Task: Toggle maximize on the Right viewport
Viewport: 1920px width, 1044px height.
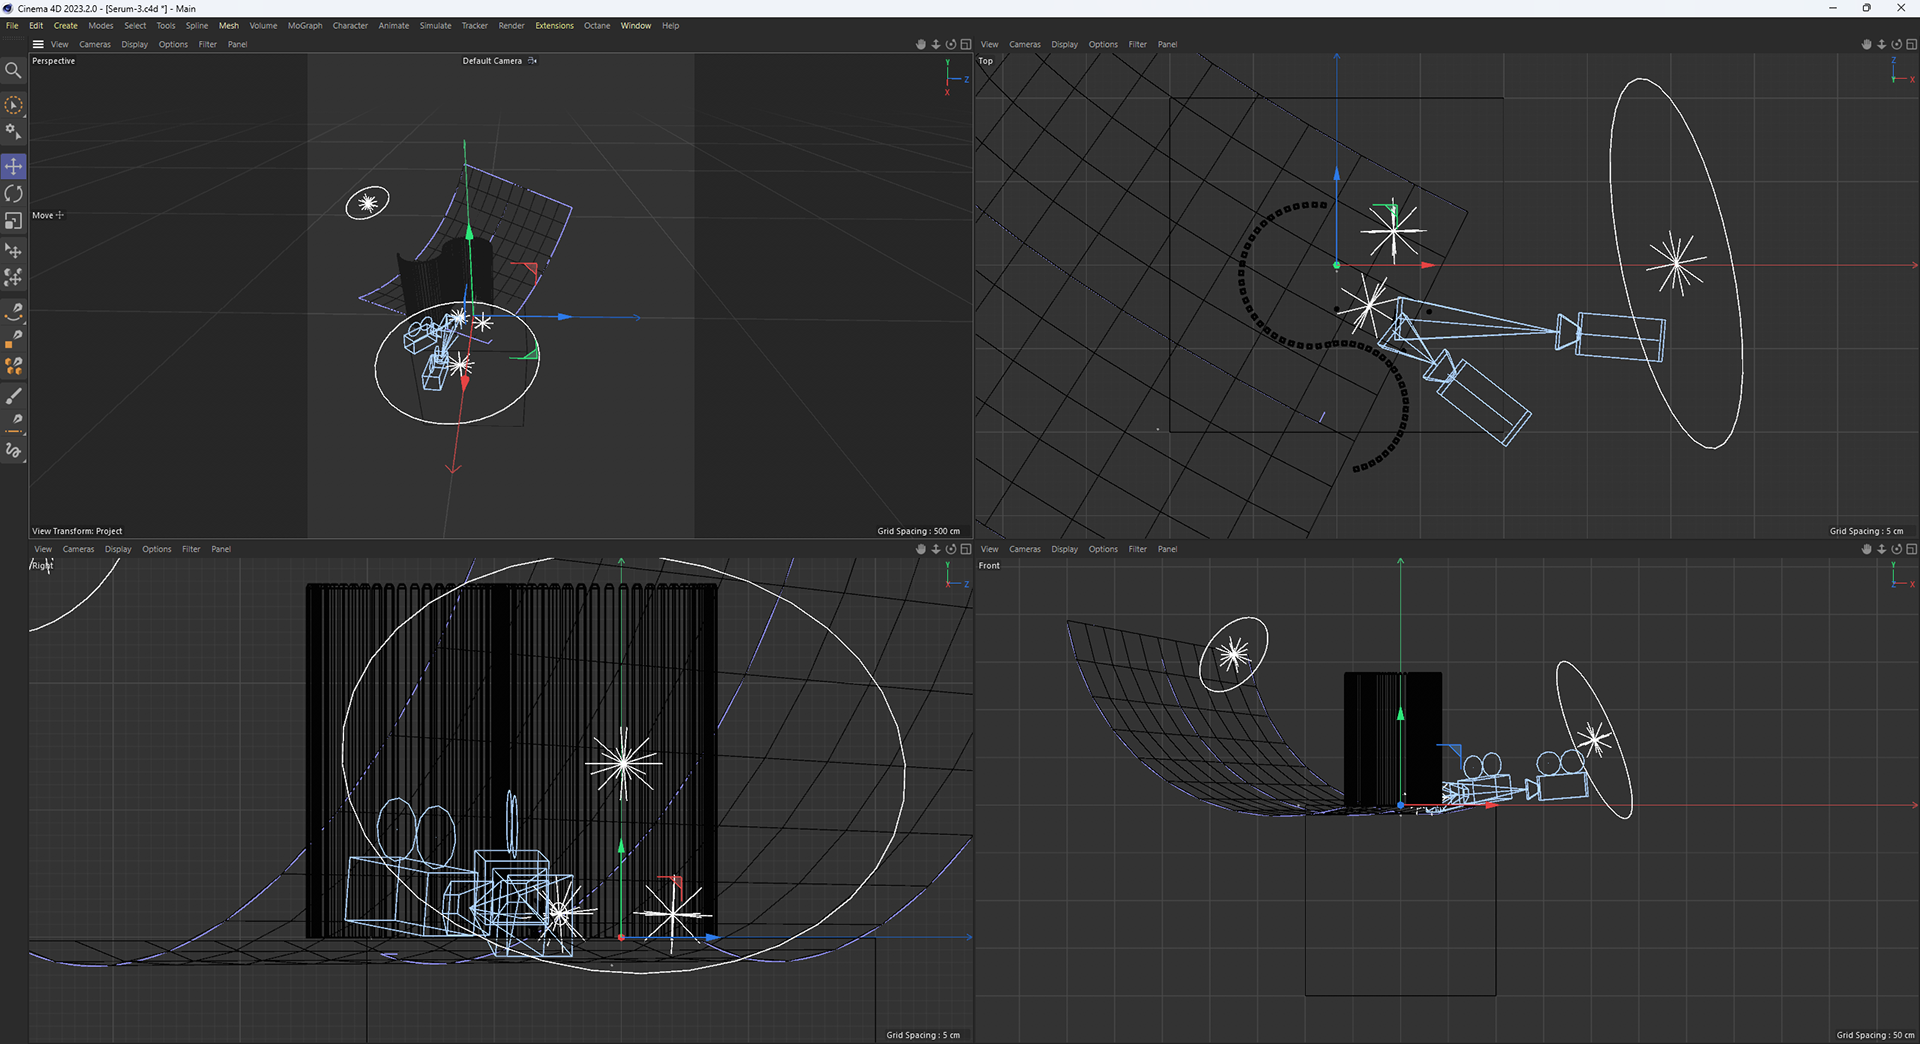Action: point(966,549)
